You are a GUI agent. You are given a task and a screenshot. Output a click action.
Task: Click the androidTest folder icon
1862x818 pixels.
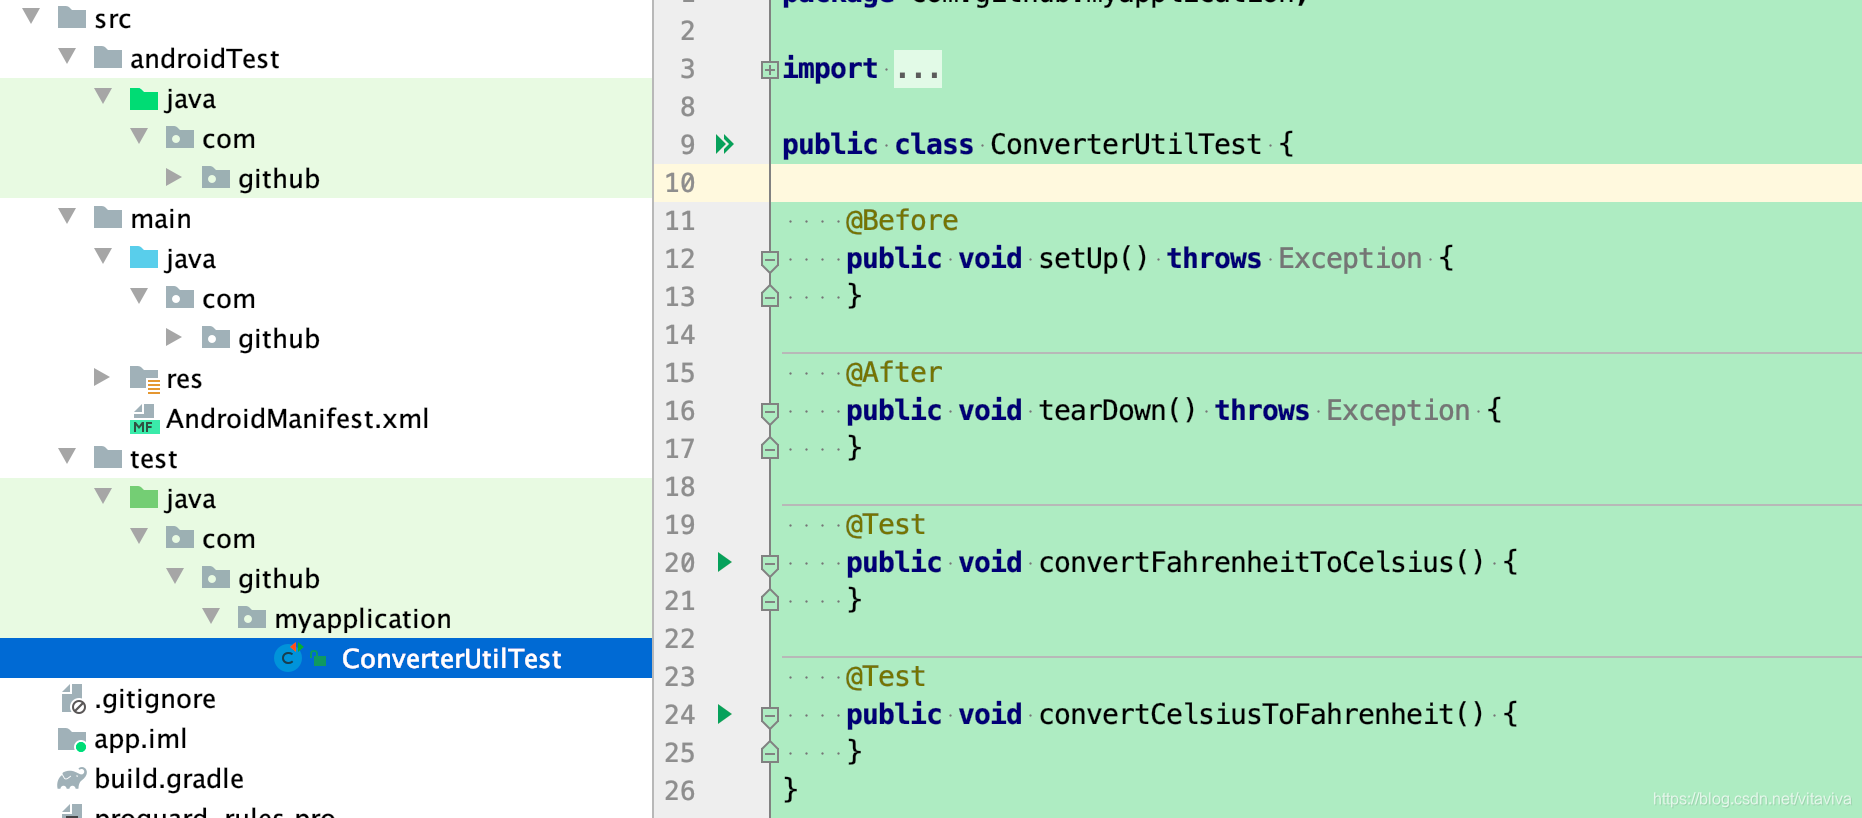click(108, 57)
